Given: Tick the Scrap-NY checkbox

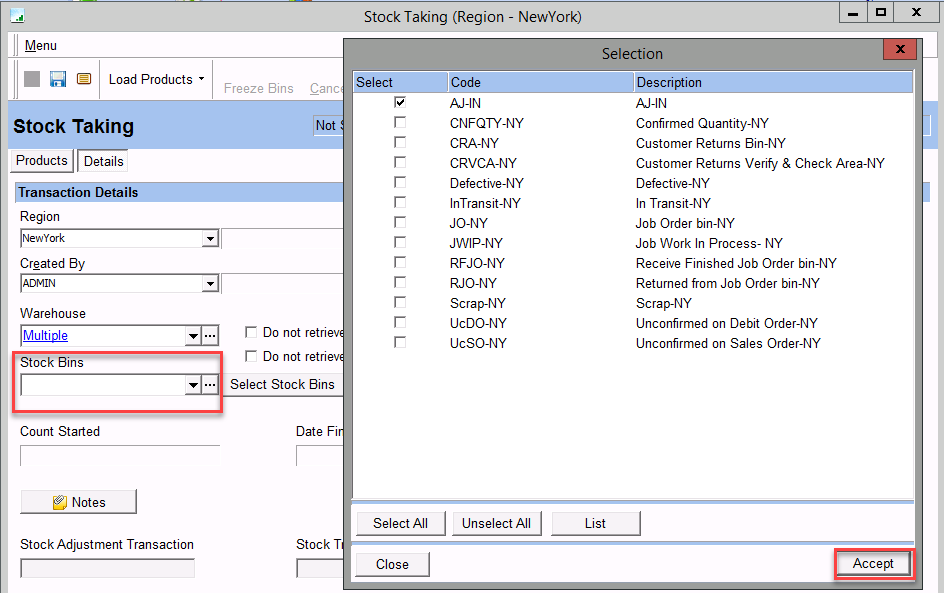Looking at the screenshot, I should pyautogui.click(x=400, y=303).
